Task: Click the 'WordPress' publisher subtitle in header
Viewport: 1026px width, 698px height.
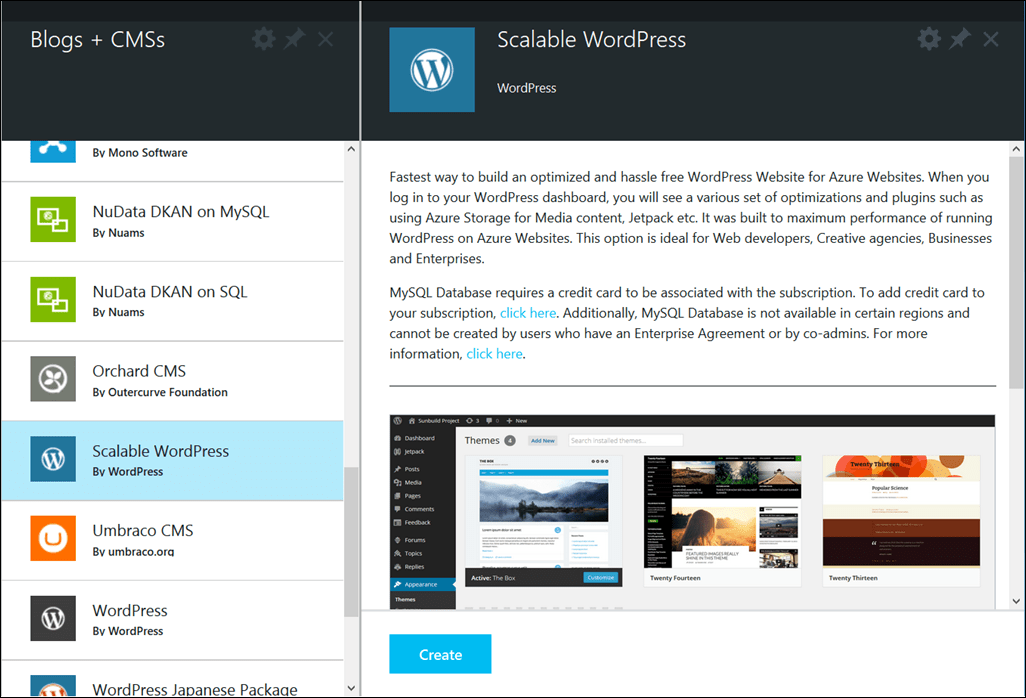Action: 527,88
